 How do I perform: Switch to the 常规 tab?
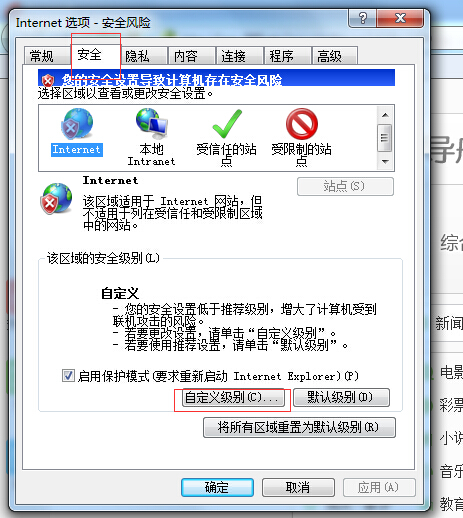coord(42,56)
